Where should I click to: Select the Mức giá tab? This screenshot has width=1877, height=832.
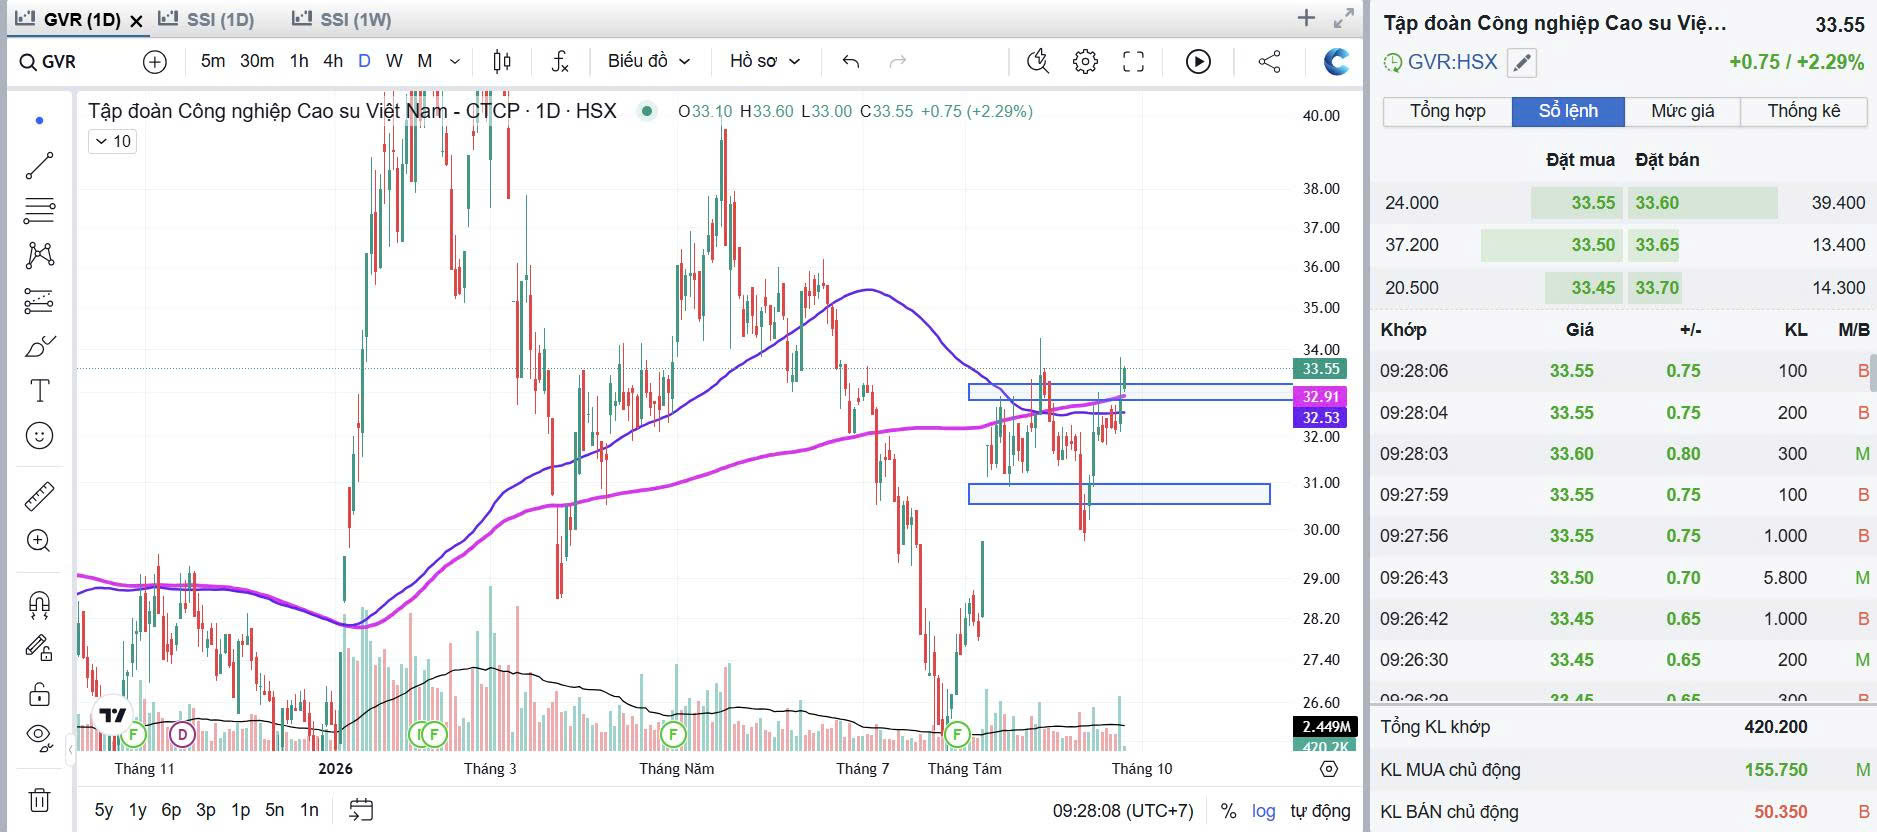[x=1682, y=111]
